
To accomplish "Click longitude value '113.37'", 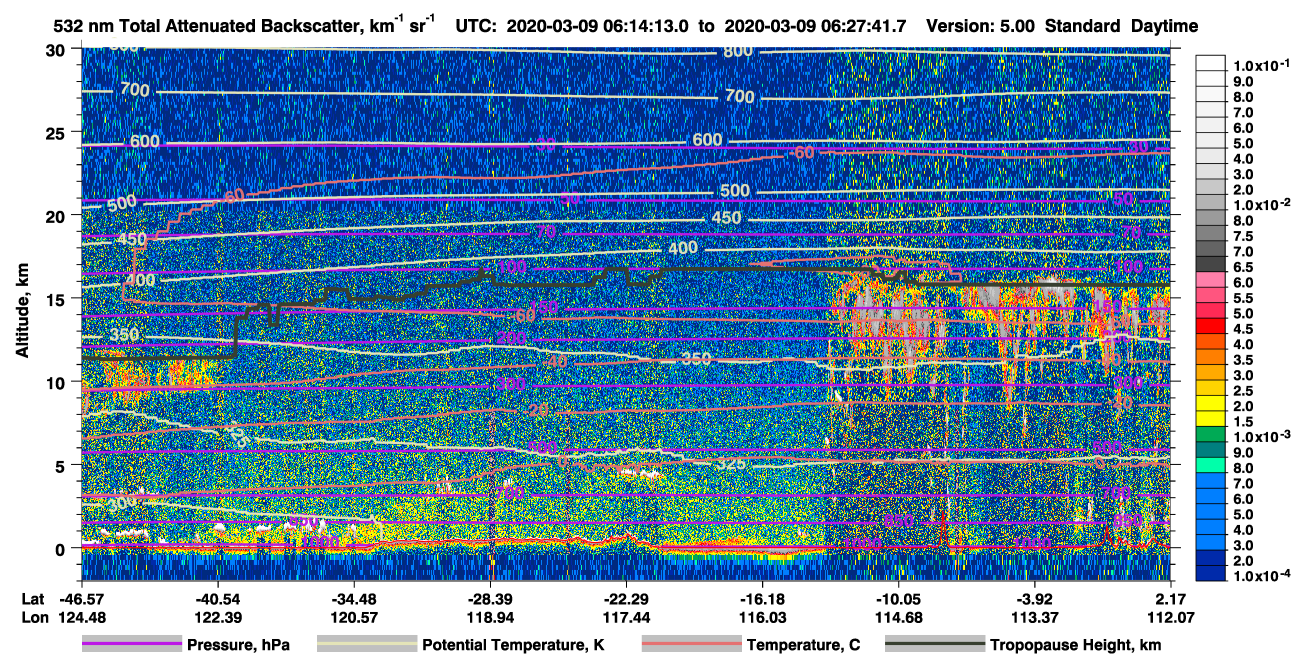I will tap(1035, 617).
